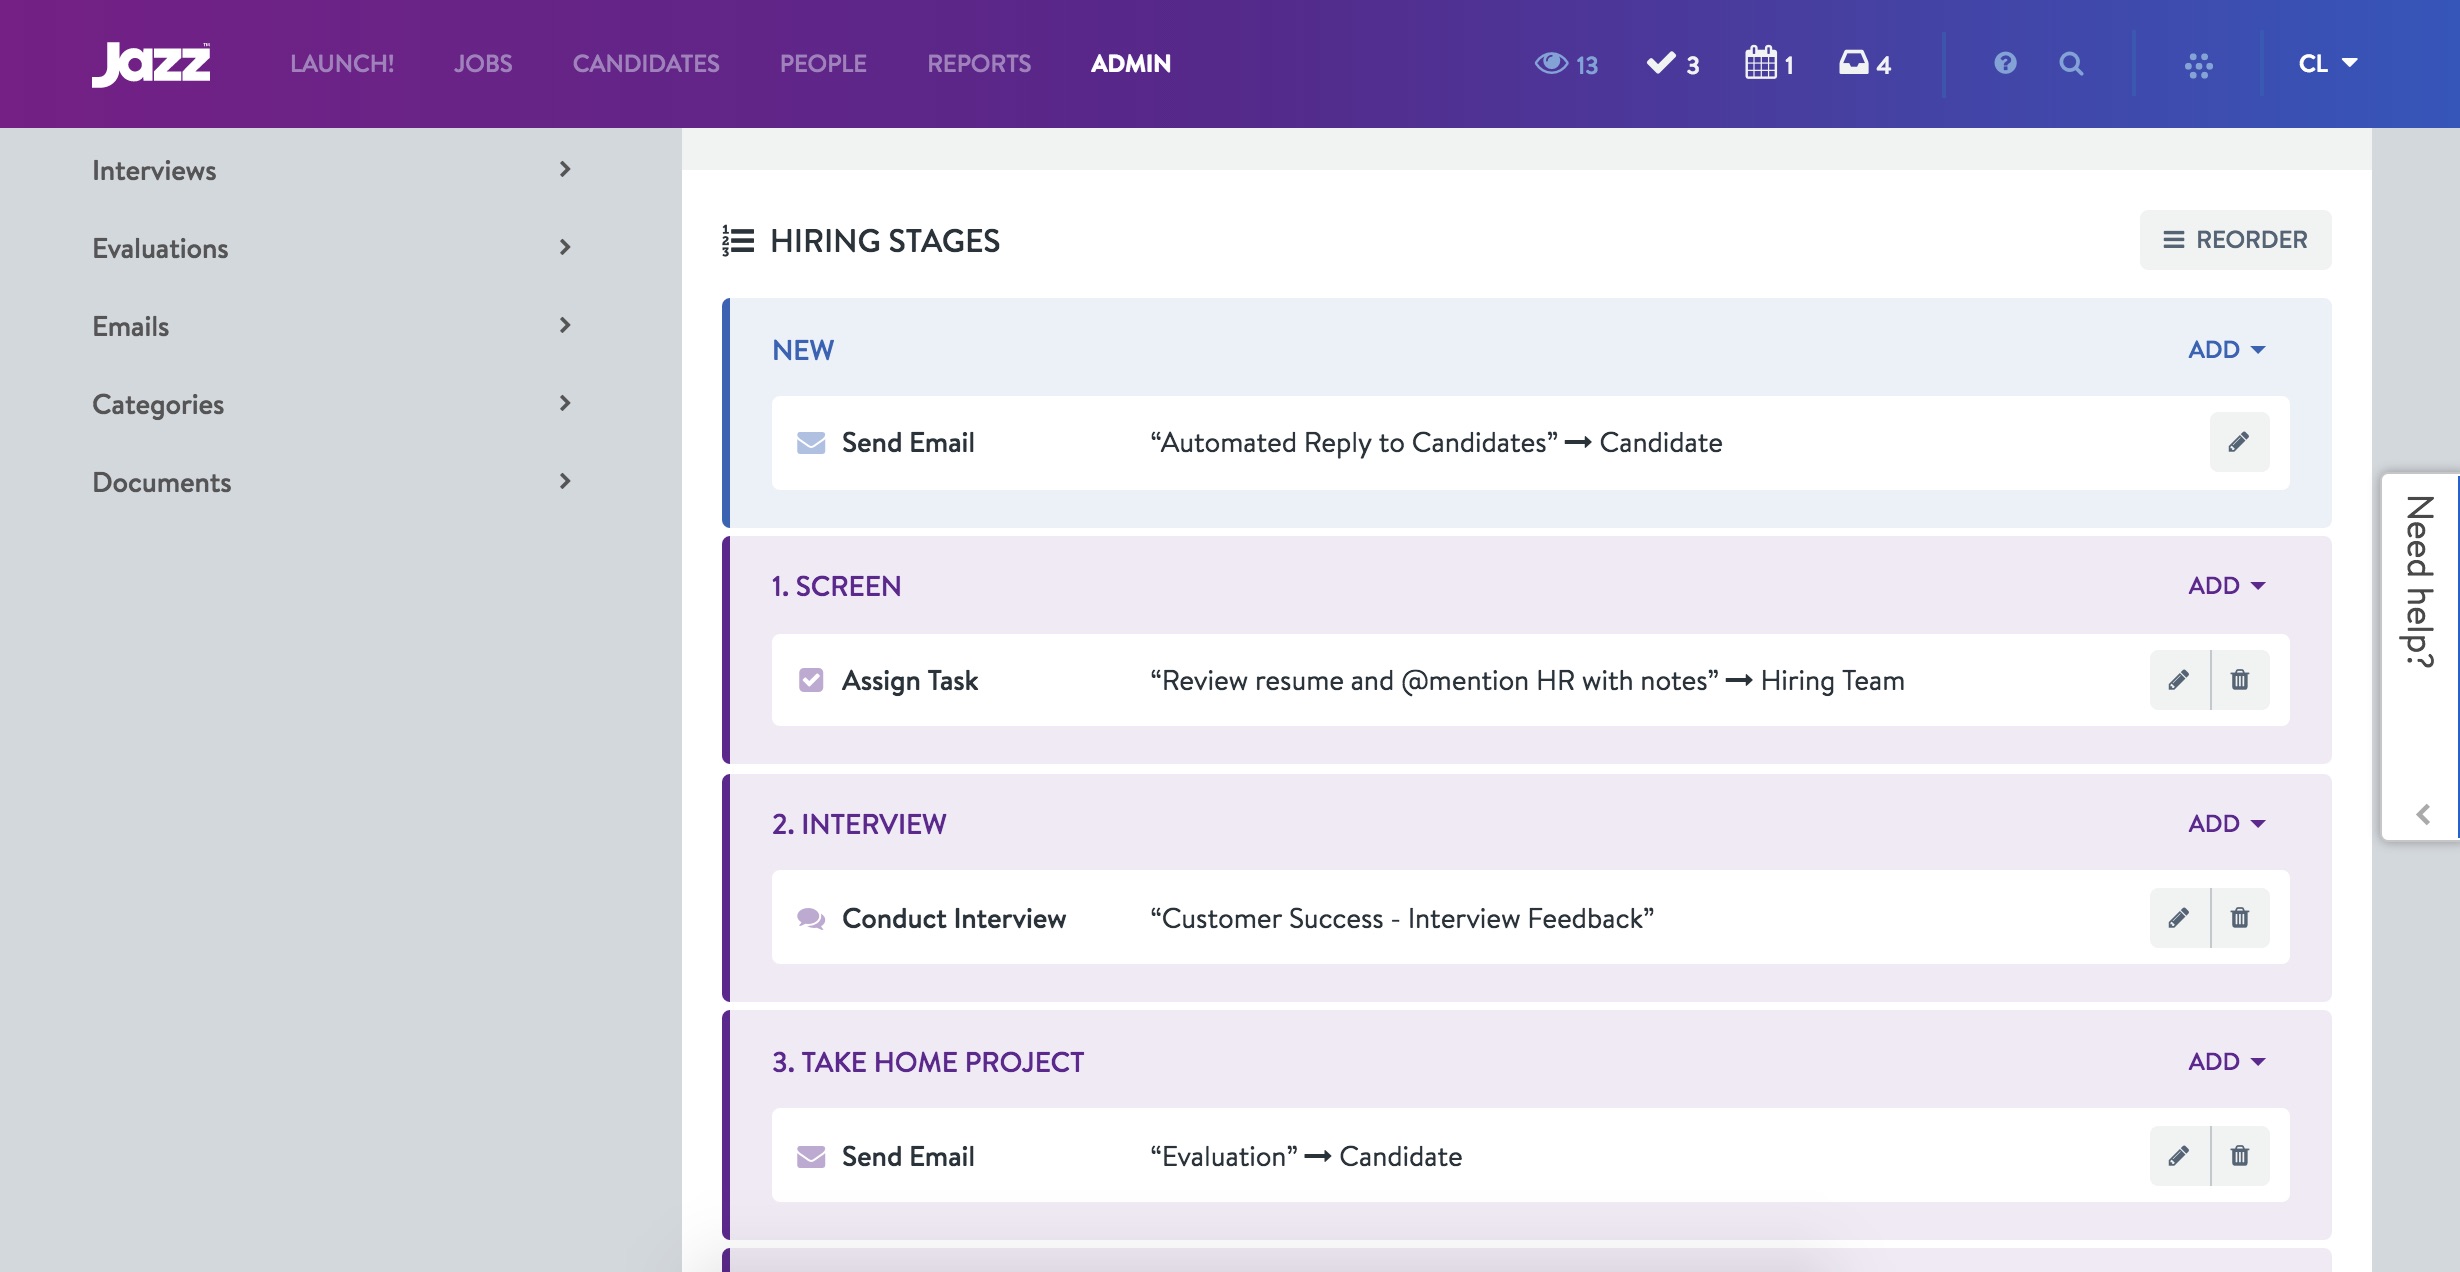
Task: Click "Customer Success - Interview Feedback" text
Action: tap(1402, 918)
